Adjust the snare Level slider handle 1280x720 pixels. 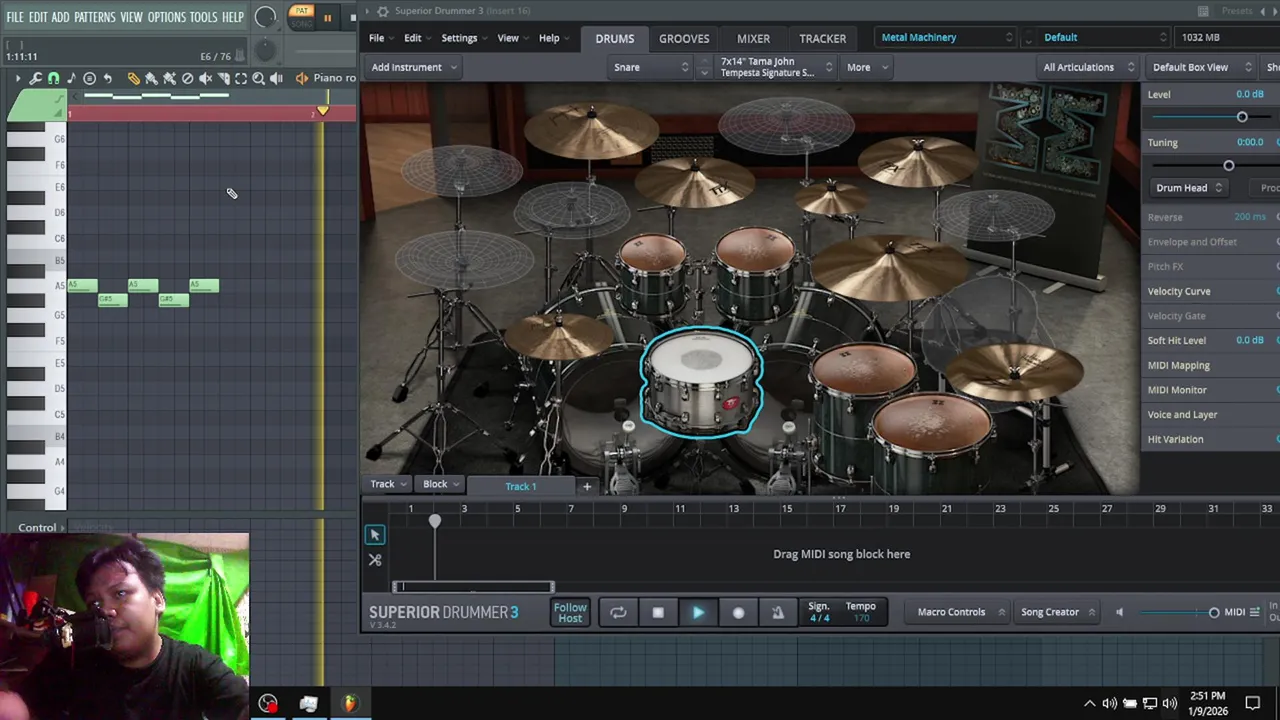(1242, 117)
